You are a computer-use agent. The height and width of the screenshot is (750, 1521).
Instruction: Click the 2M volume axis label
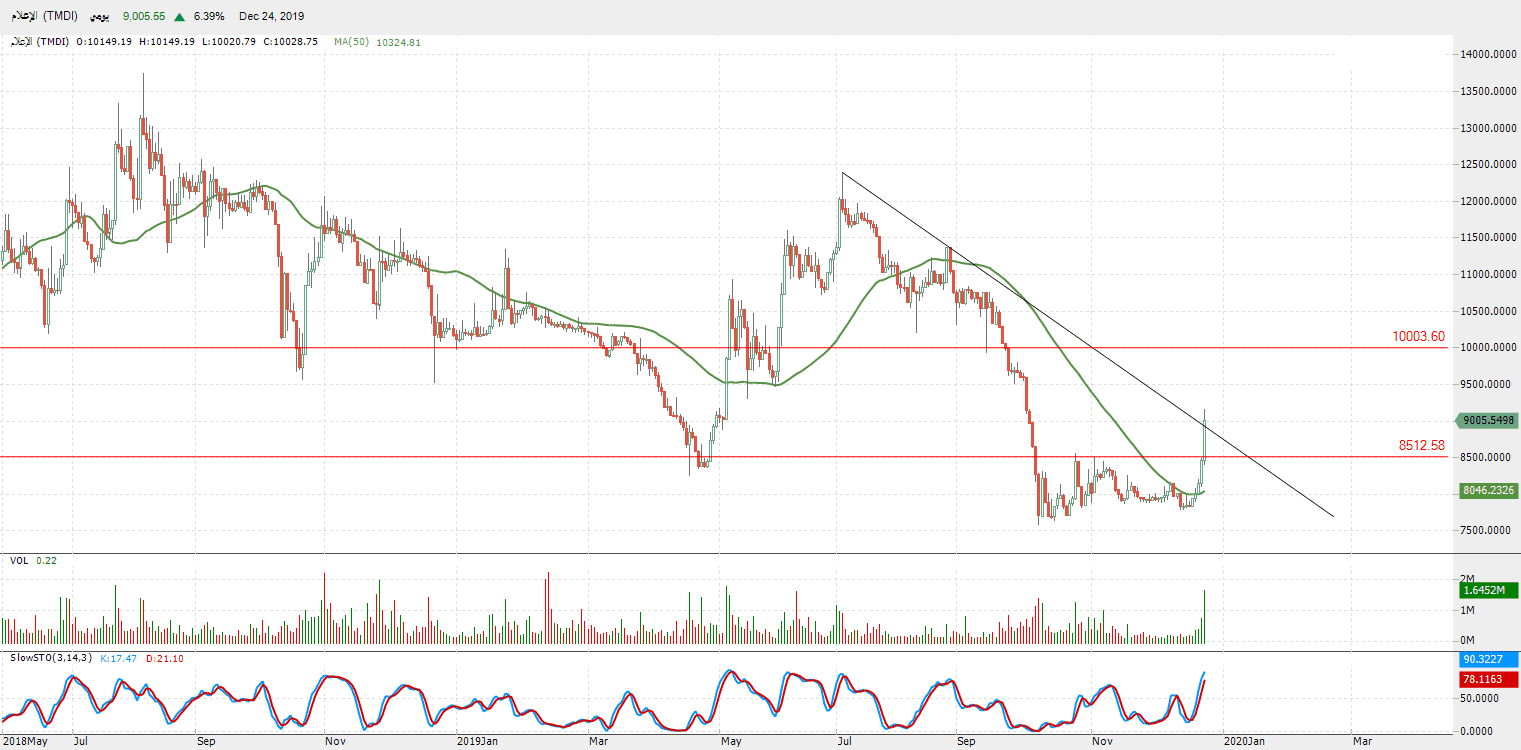click(1467, 580)
